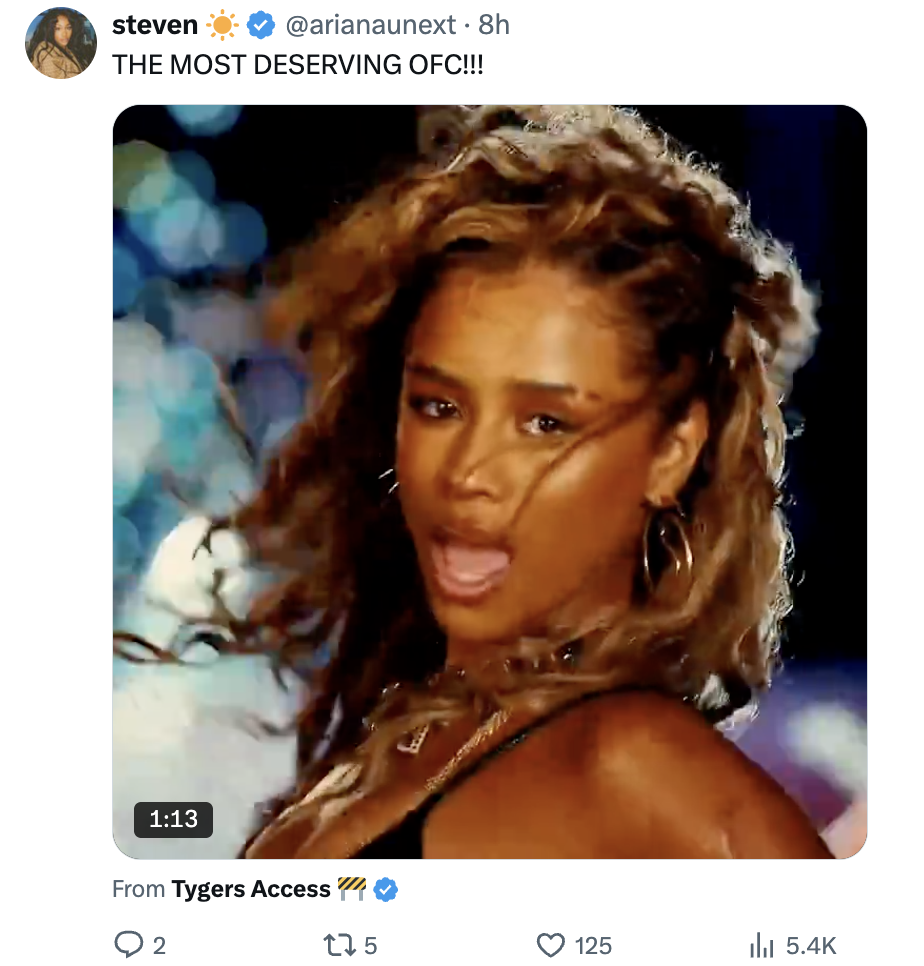Image resolution: width=924 pixels, height=966 pixels.
Task: Open the Tygers Access source account
Action: click(x=250, y=889)
